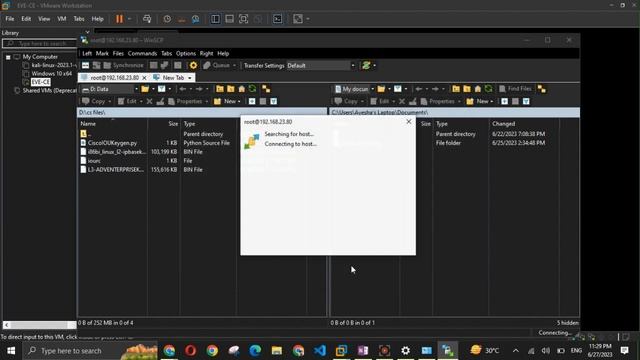Open New Tab dropdown arrow
640x360 pixels.
point(190,78)
